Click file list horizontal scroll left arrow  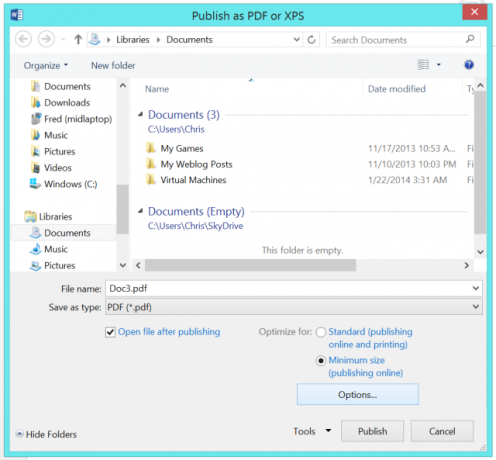click(138, 265)
